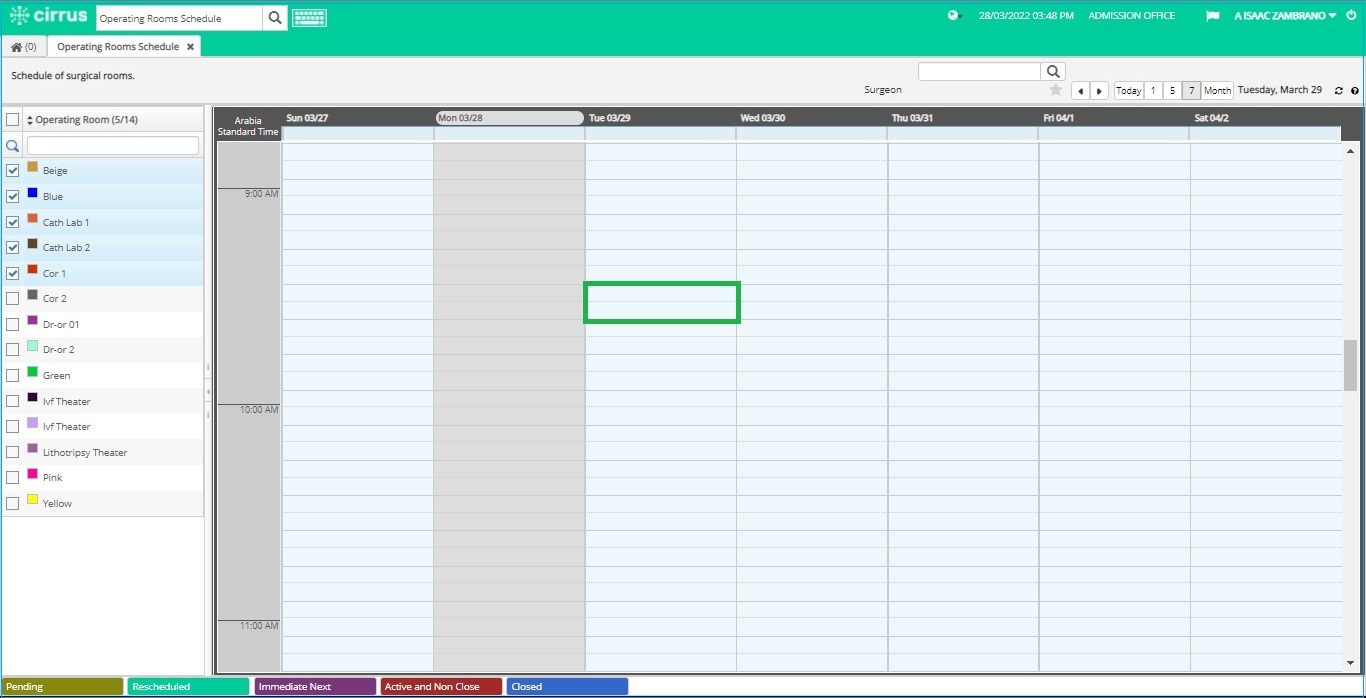Click the magnifier beside the top search box
The image size is (1366, 698).
[x=275, y=18]
